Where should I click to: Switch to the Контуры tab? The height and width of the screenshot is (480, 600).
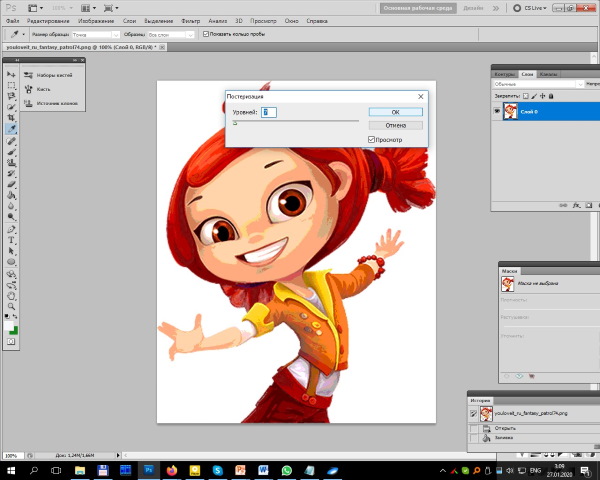pos(505,74)
